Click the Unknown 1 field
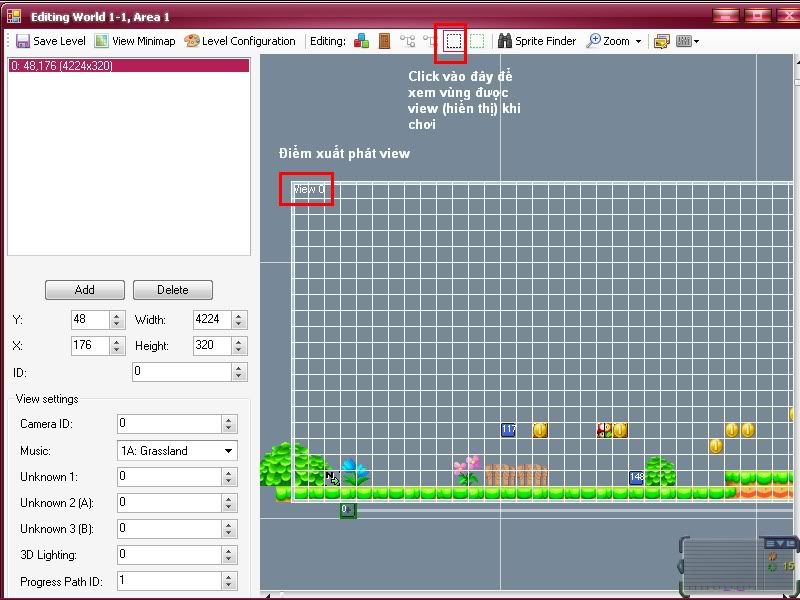This screenshot has height=600, width=800. point(169,477)
